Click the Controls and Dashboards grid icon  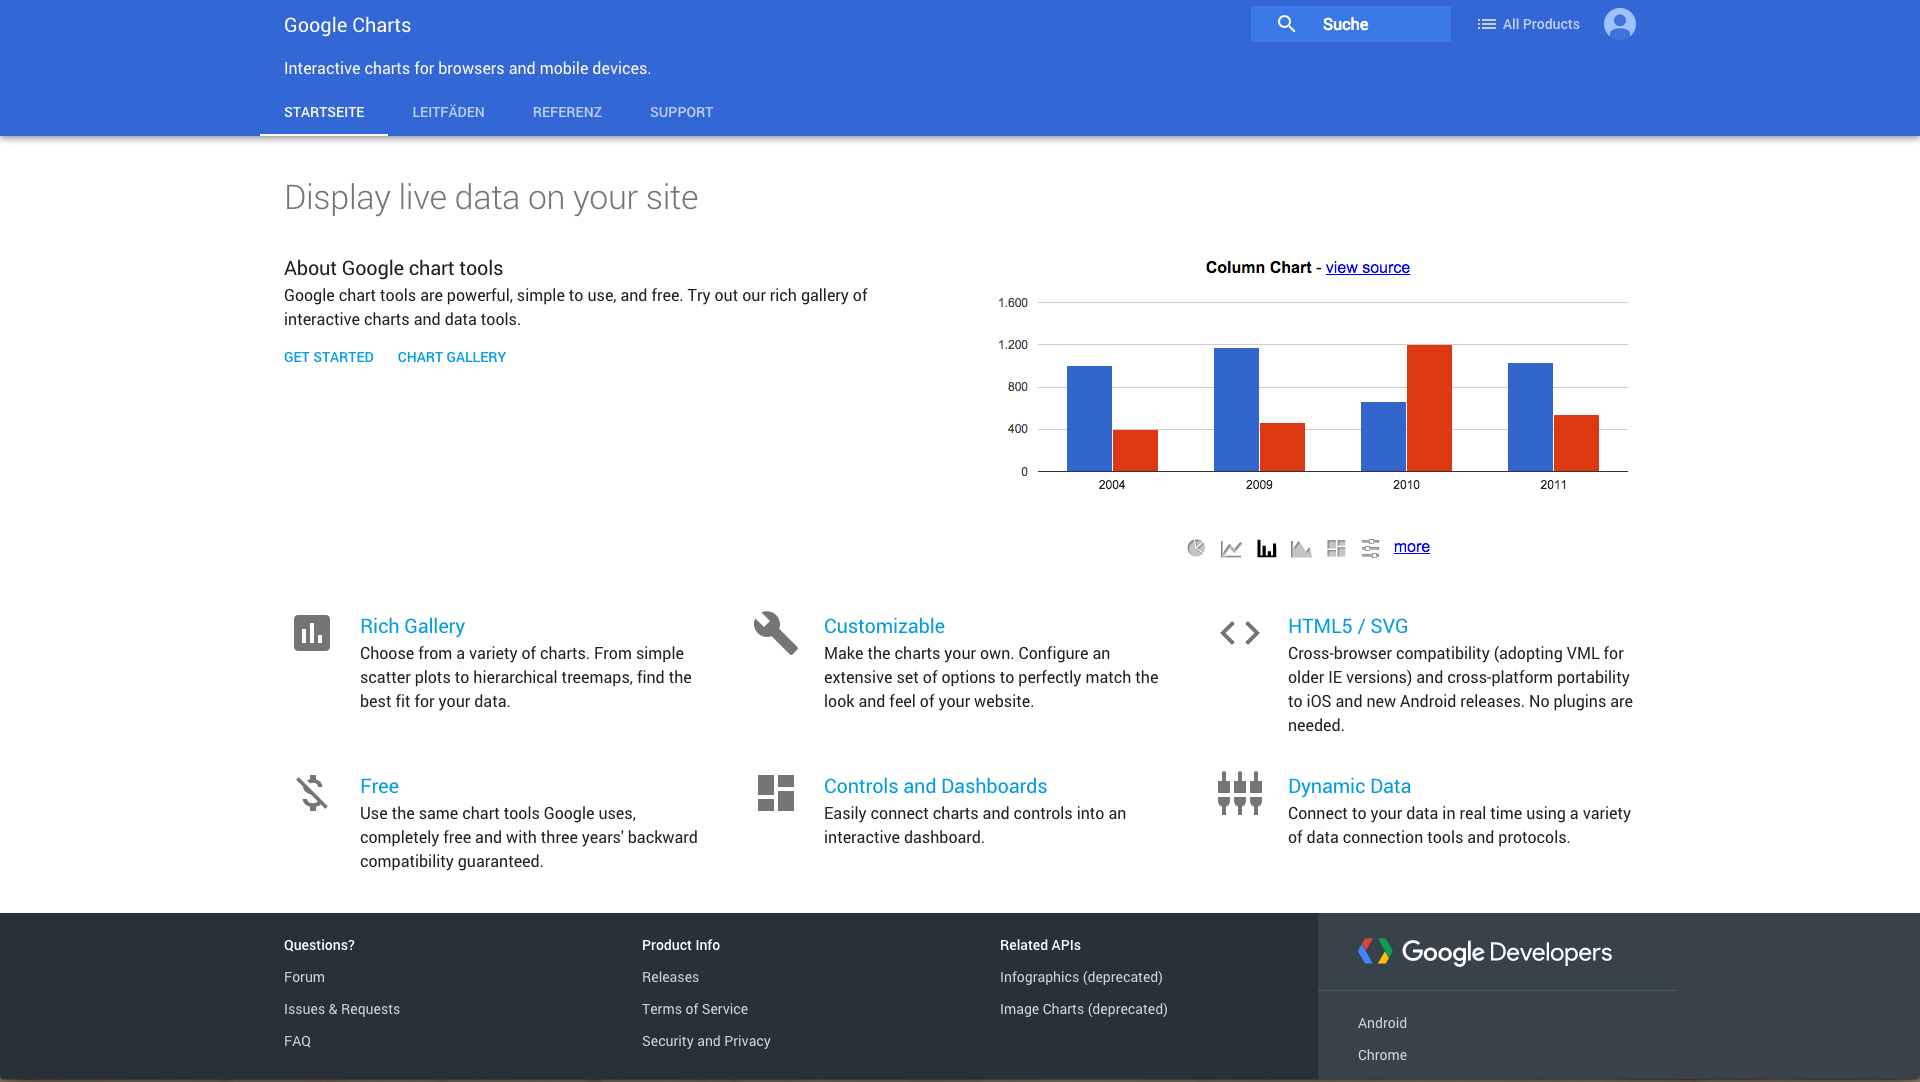tap(776, 793)
